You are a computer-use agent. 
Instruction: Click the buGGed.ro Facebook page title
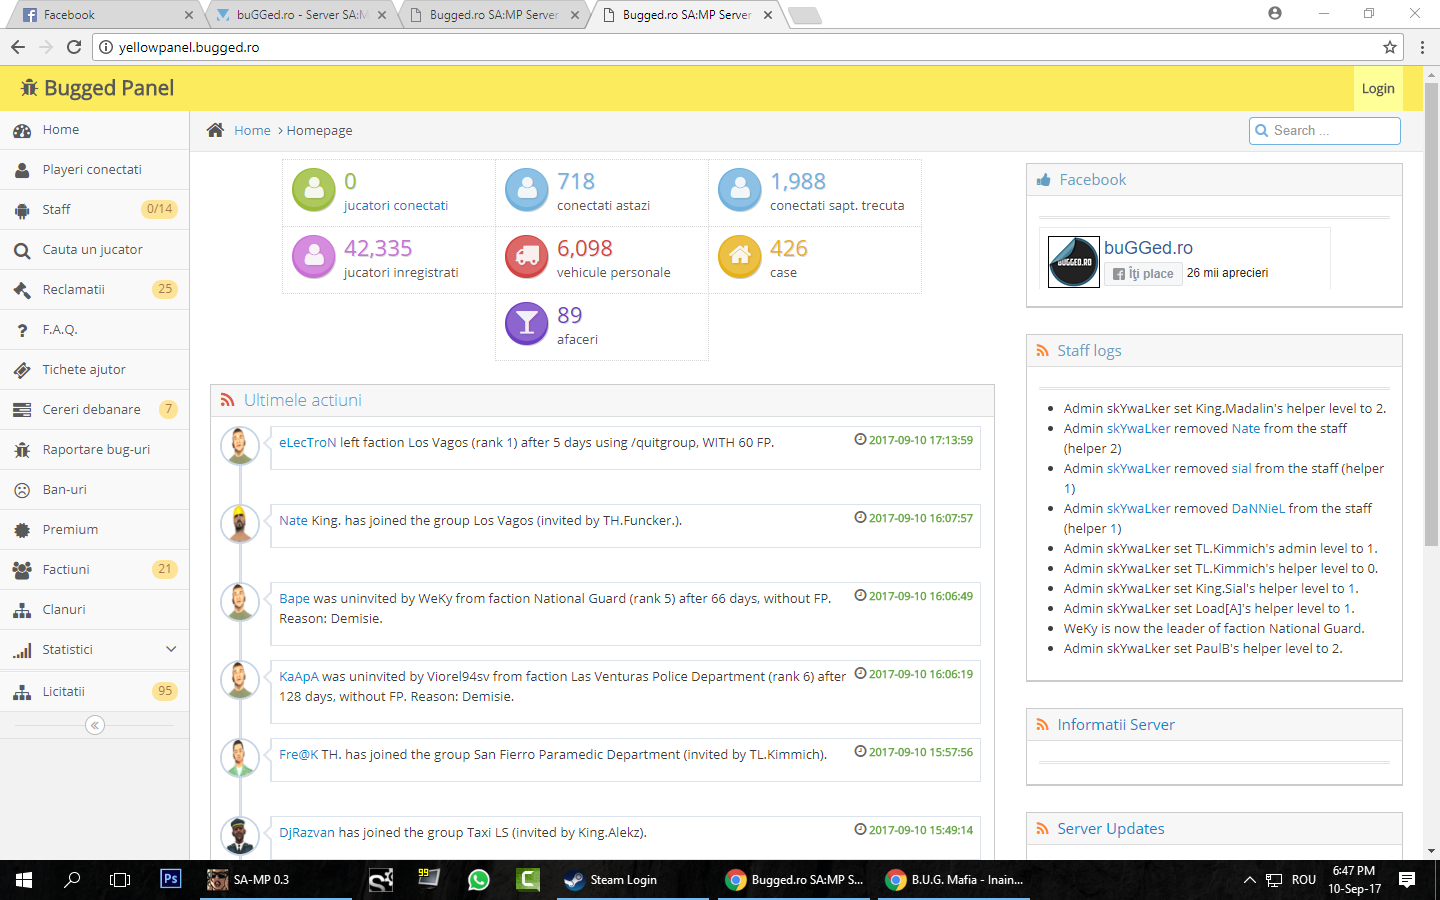tap(1148, 248)
